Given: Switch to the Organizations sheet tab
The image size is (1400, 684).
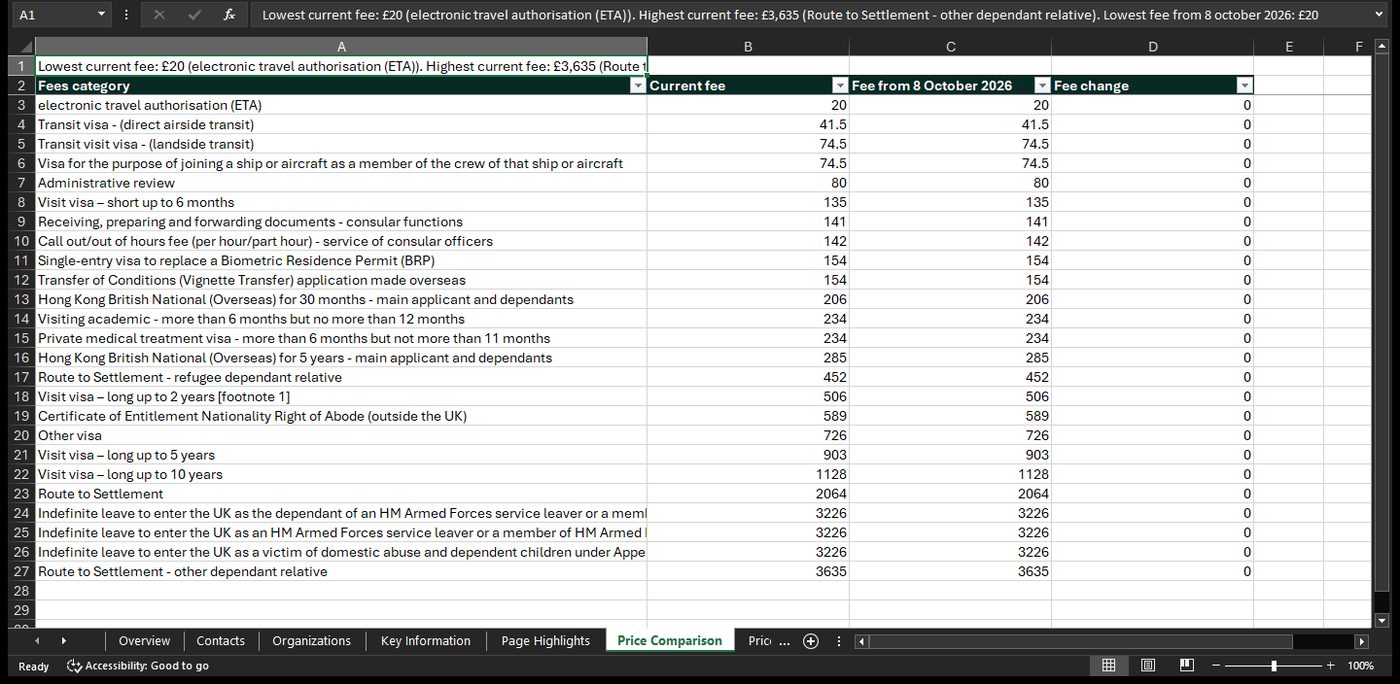Looking at the screenshot, I should click(x=311, y=641).
